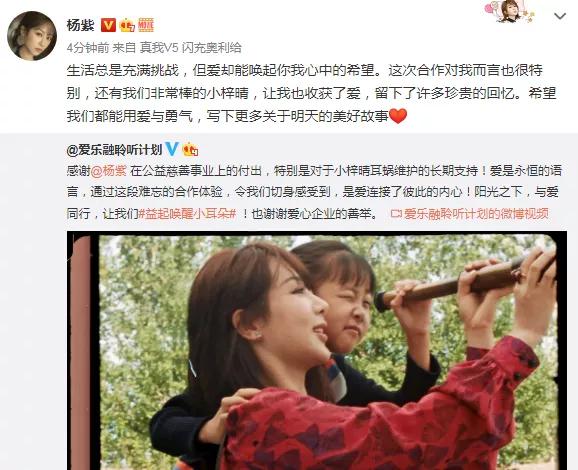This screenshot has height=470, width=578.
Task: Click the crown membership level icon
Action: coord(127,25)
